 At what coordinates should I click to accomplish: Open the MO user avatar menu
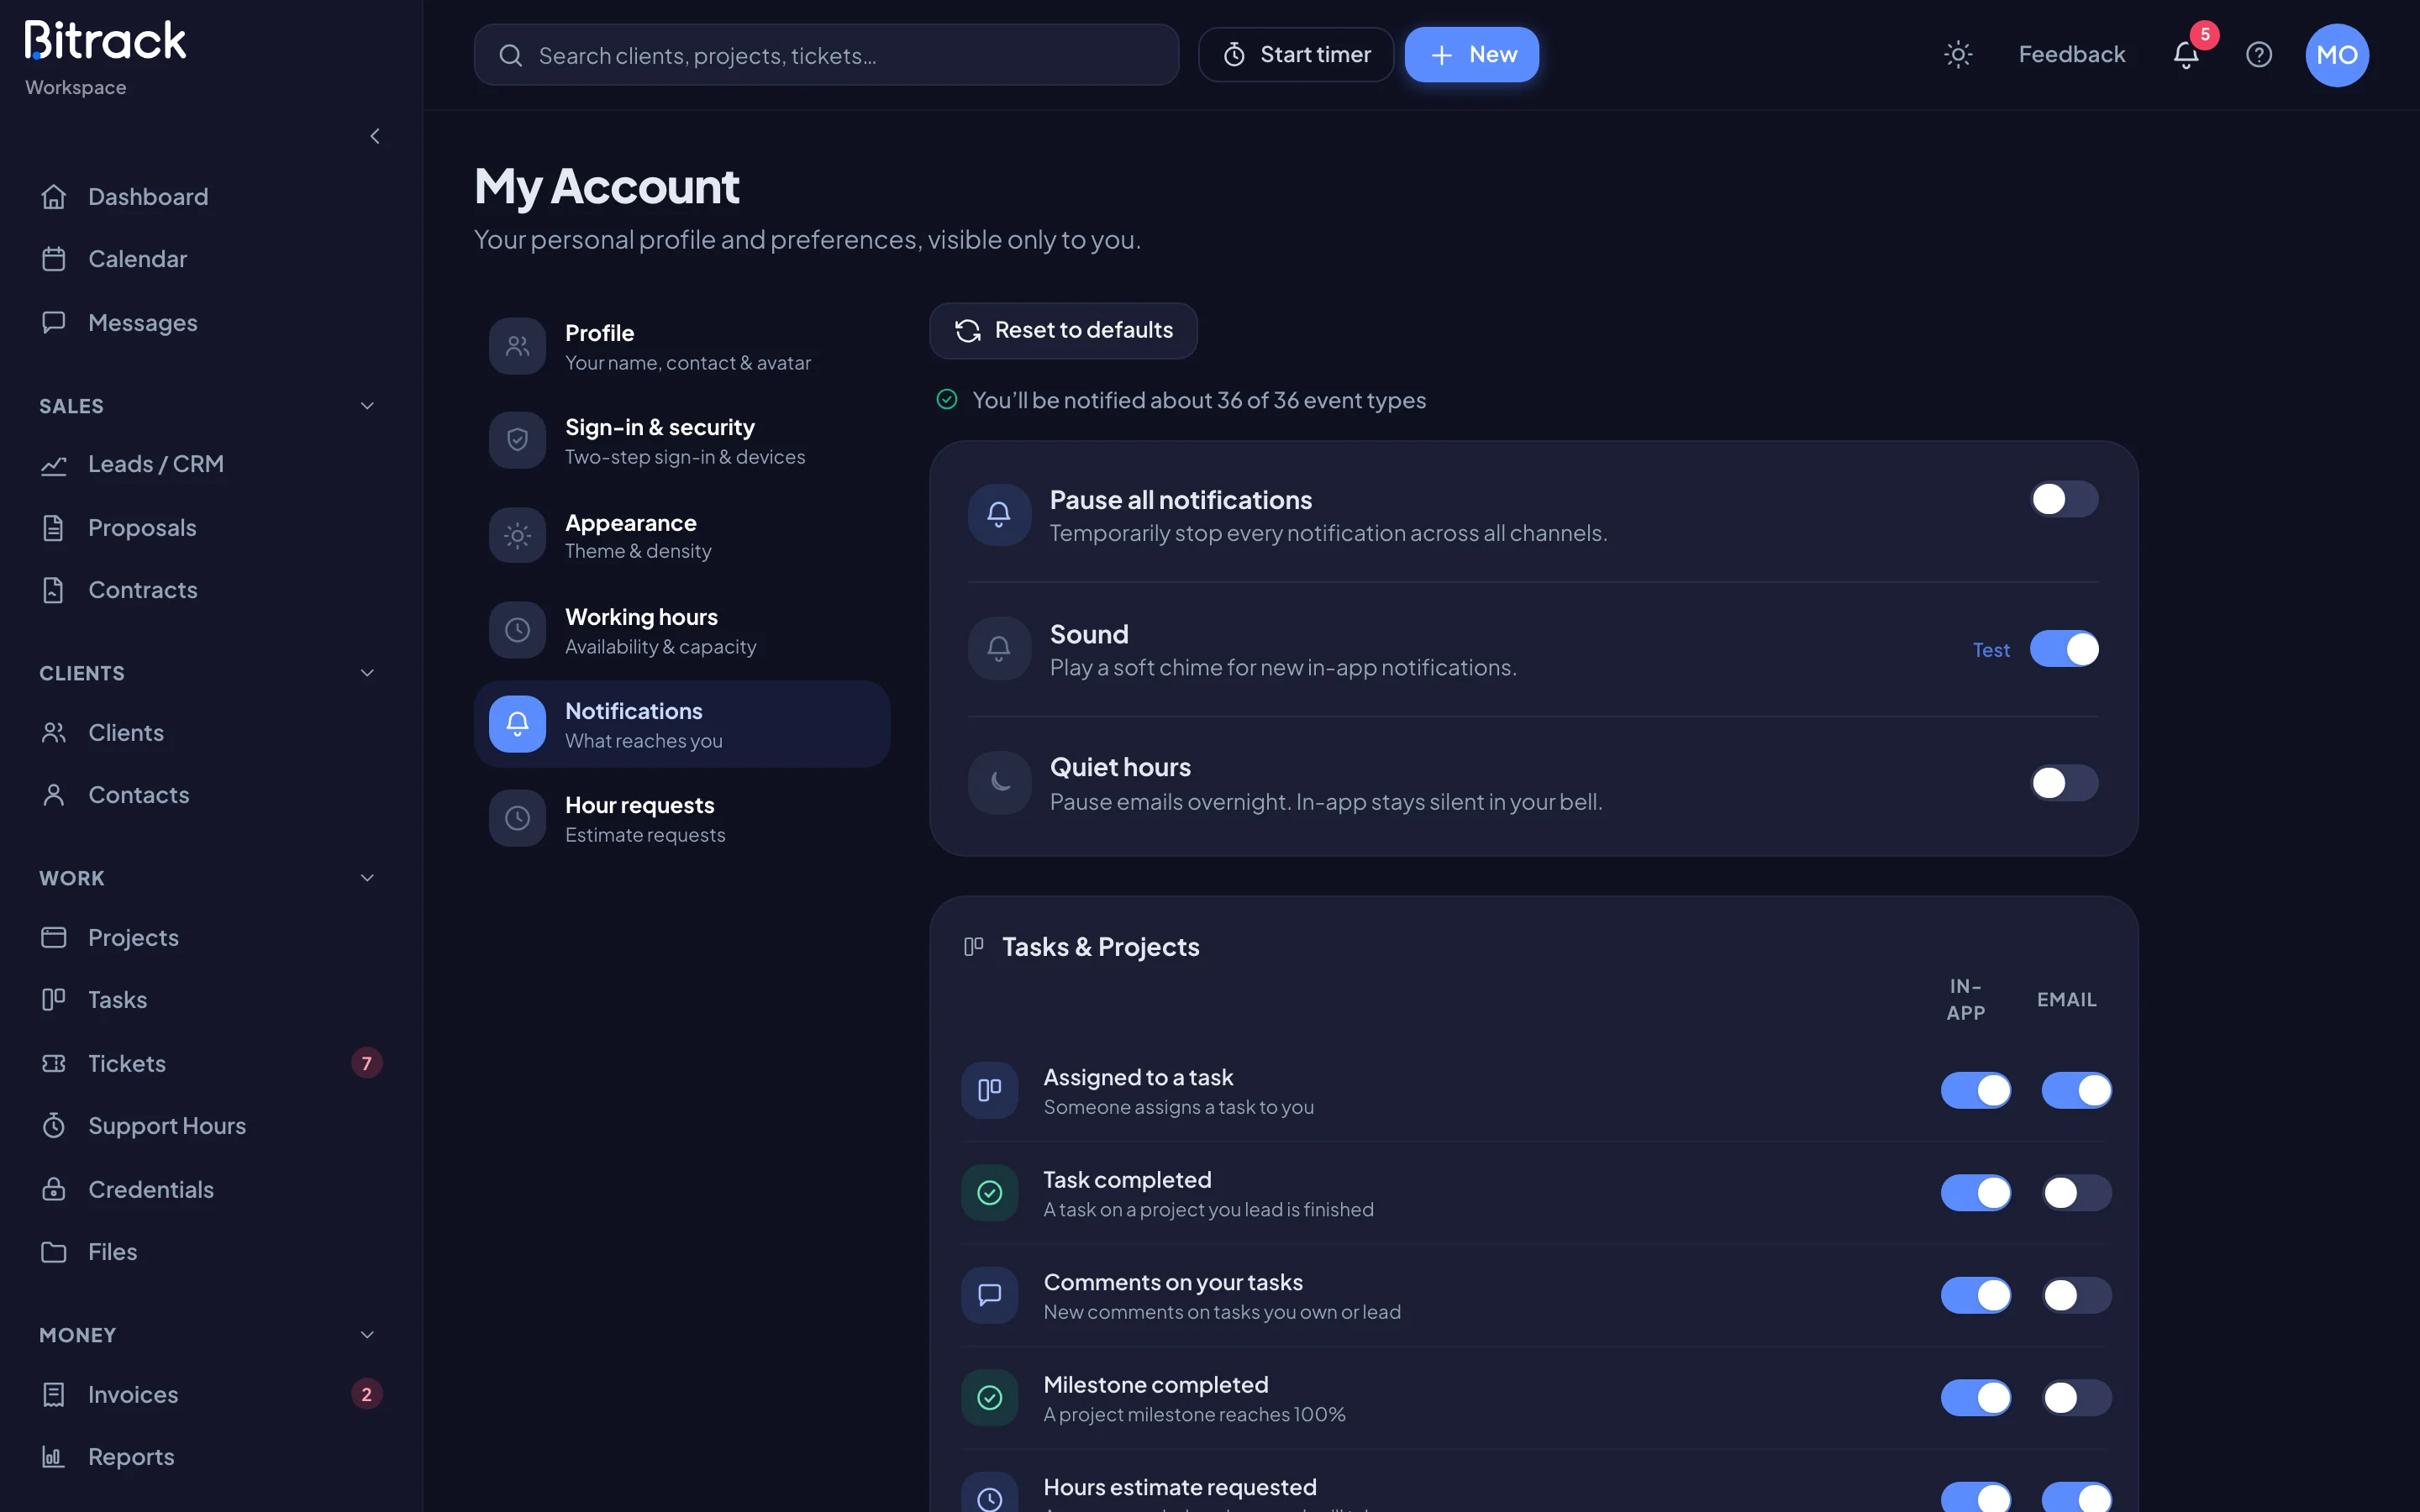pos(2337,55)
